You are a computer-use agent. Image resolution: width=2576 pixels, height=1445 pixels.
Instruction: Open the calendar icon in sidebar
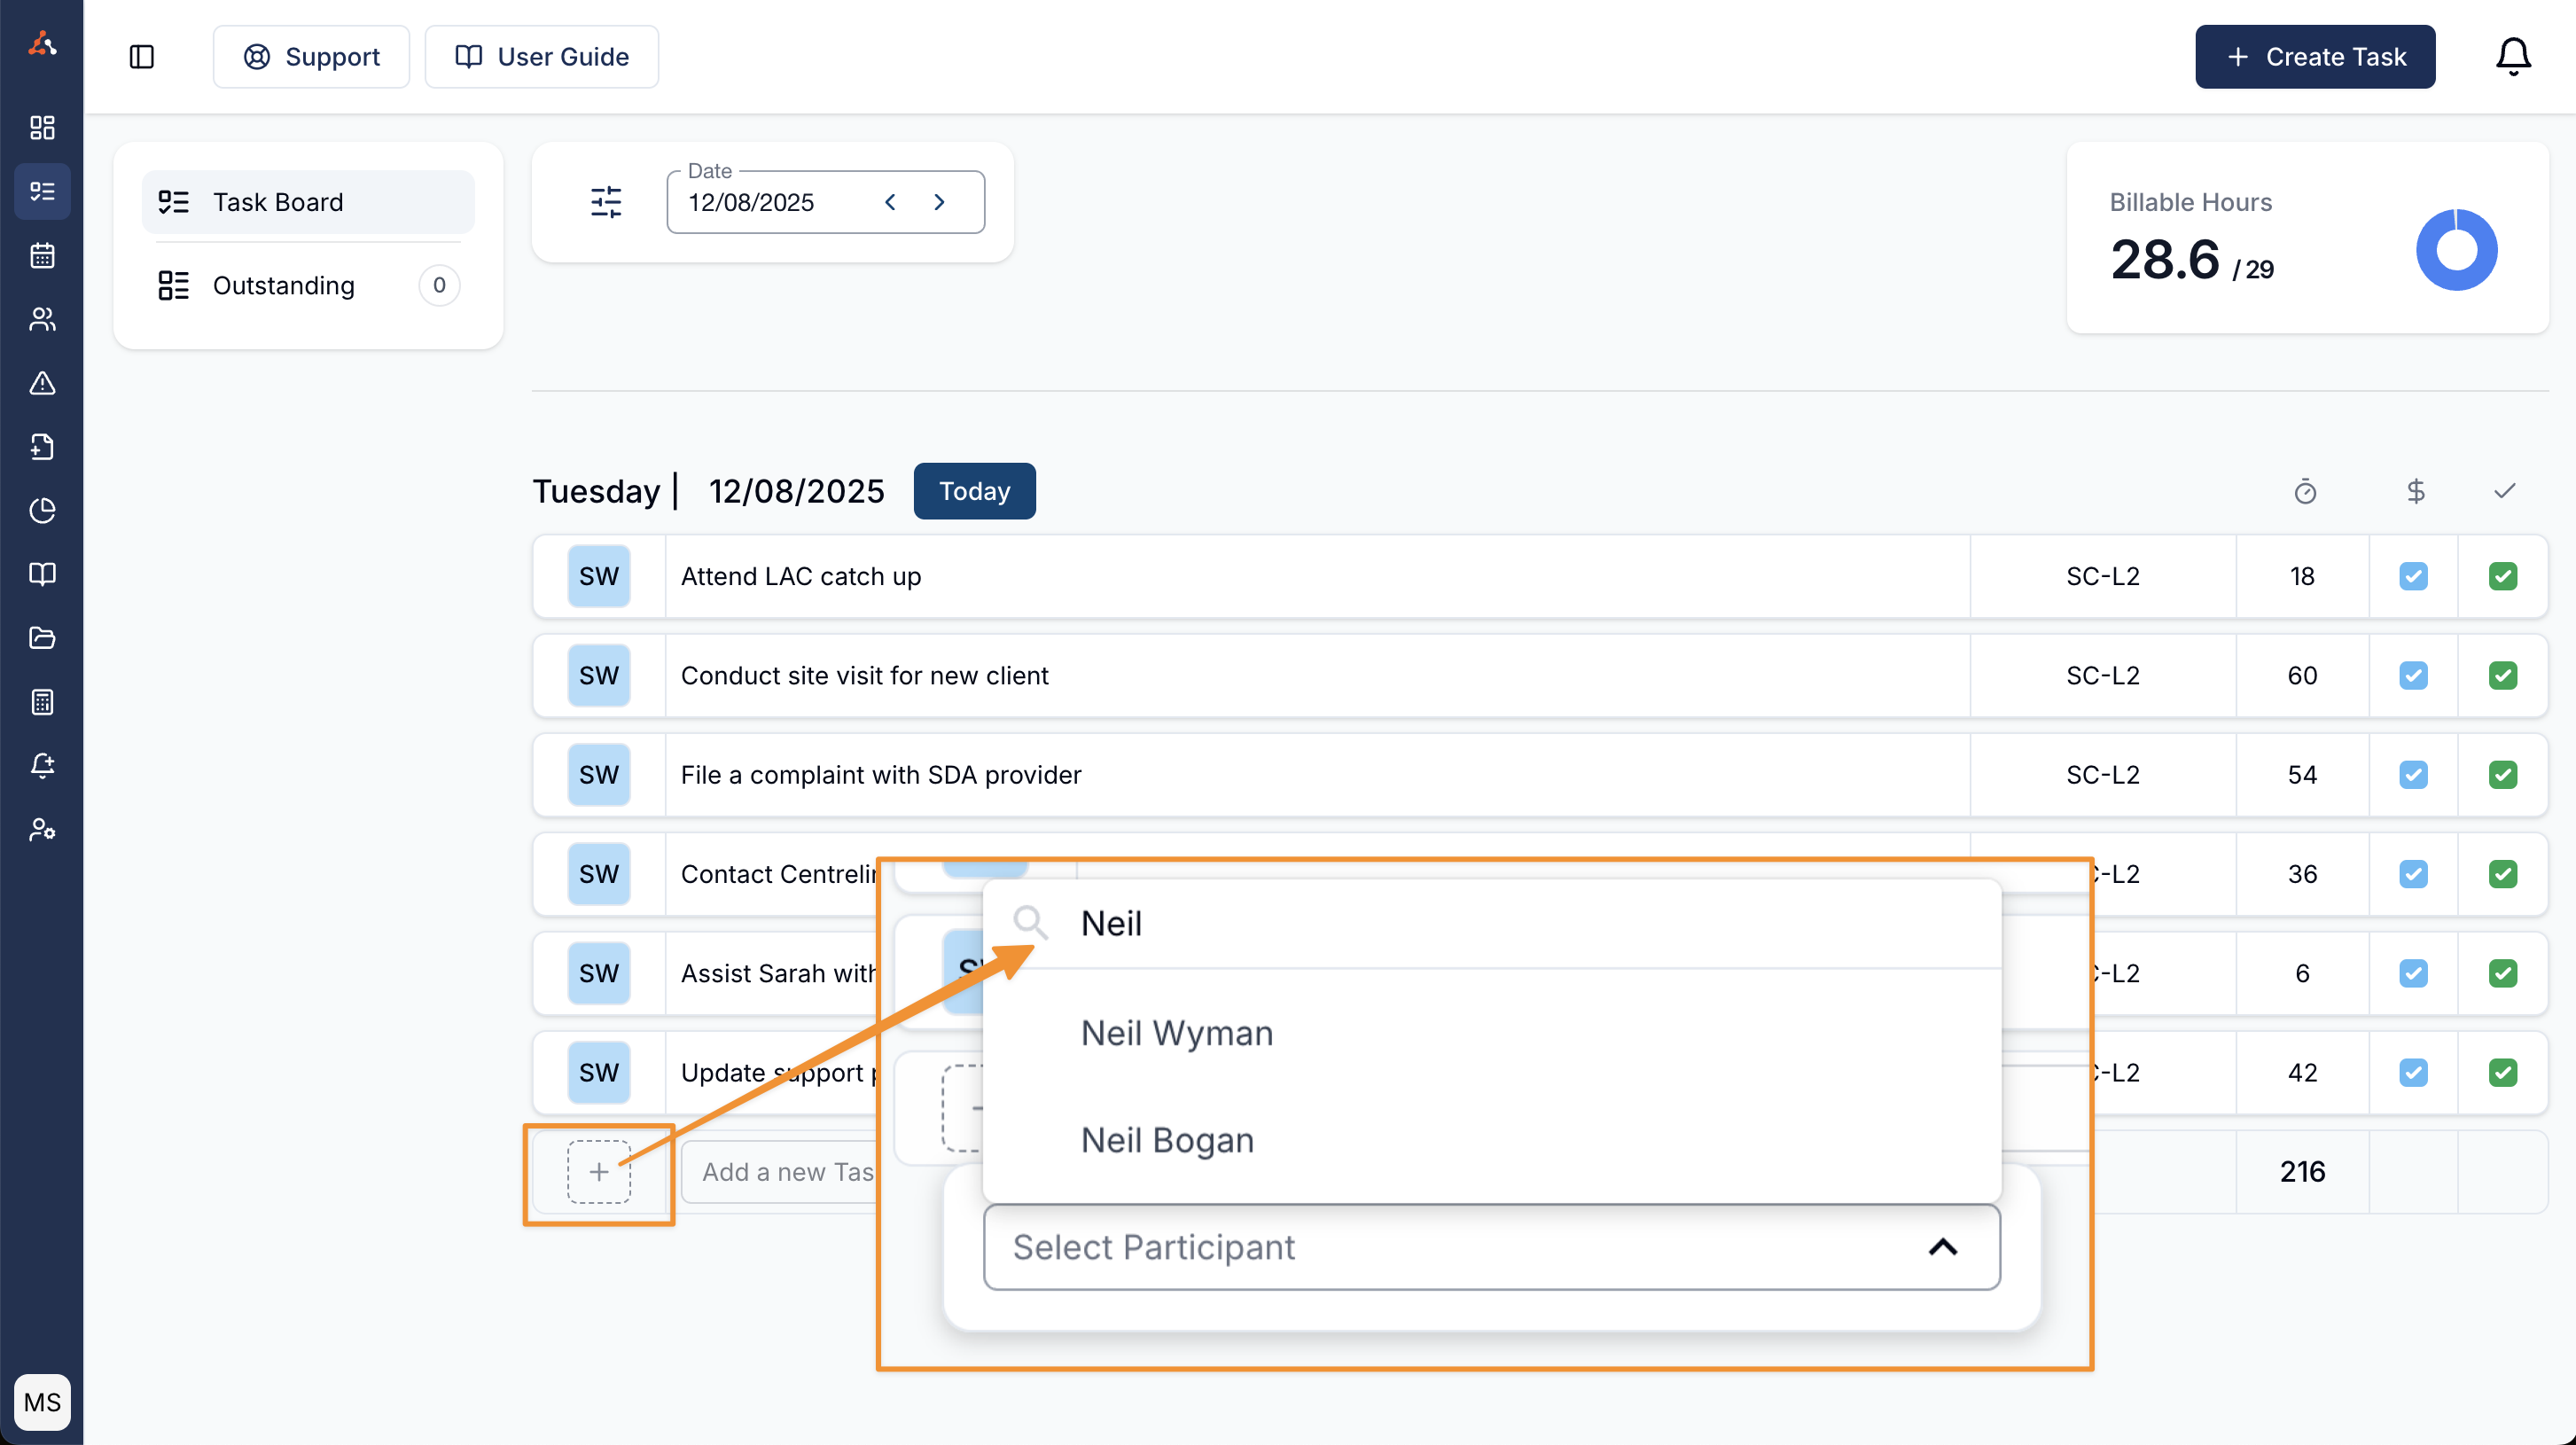tap(42, 255)
